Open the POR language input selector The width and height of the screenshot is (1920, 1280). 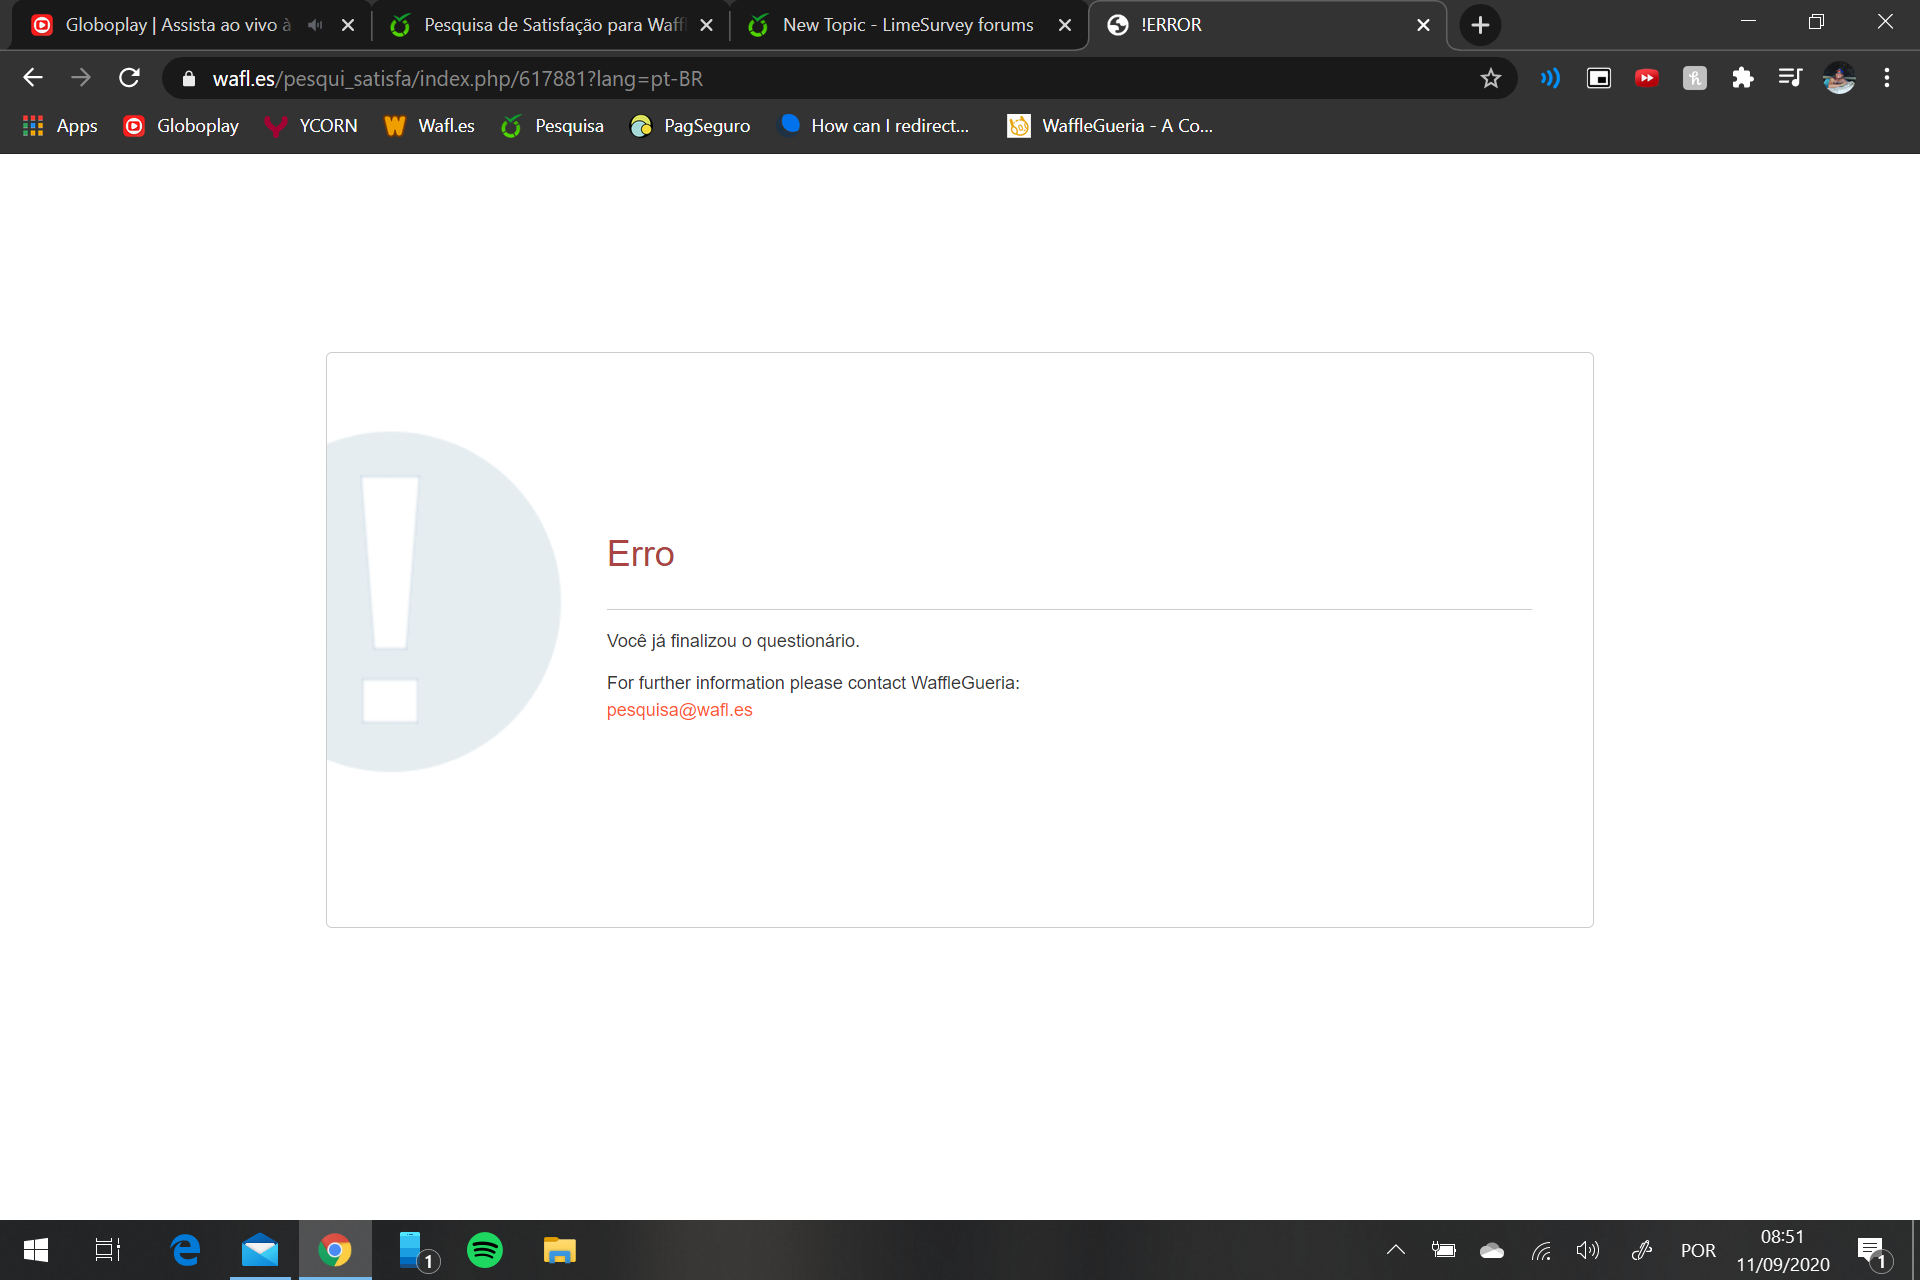coord(1697,1250)
